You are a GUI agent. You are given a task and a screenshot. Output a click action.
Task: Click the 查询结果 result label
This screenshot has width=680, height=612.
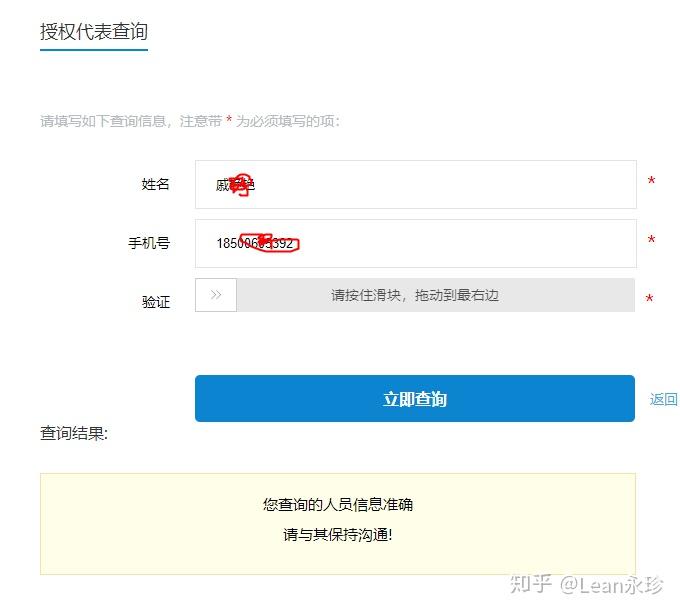pyautogui.click(x=74, y=433)
